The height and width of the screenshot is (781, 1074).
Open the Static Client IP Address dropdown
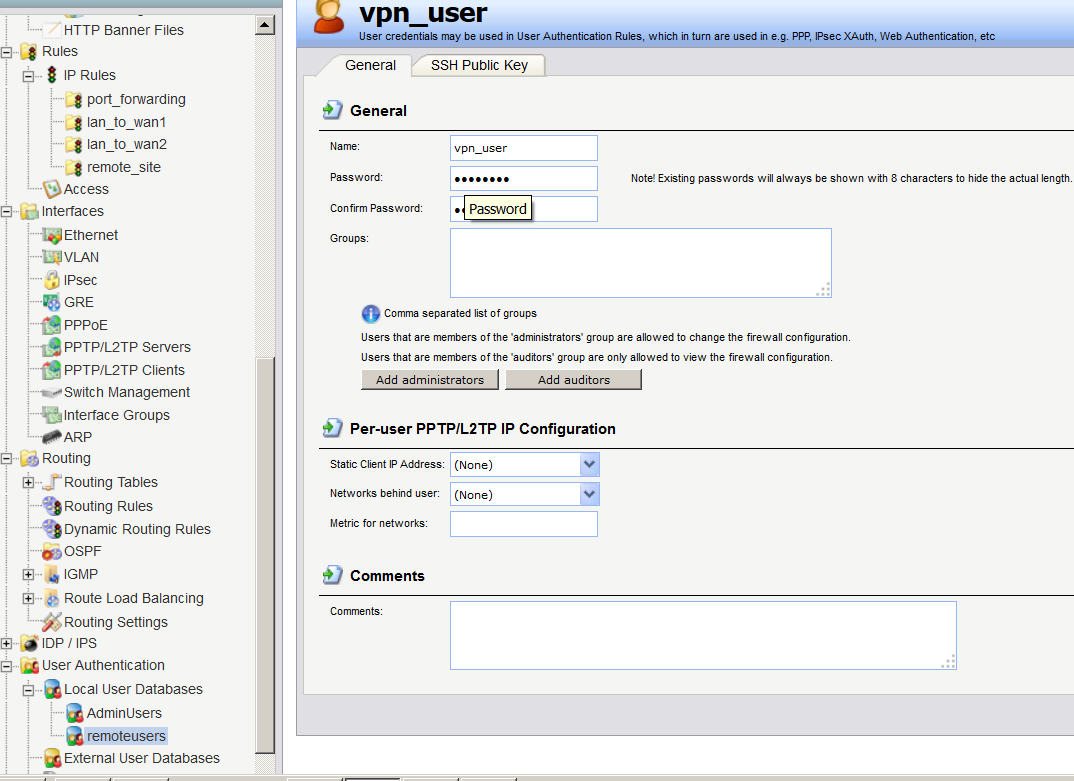click(x=589, y=465)
